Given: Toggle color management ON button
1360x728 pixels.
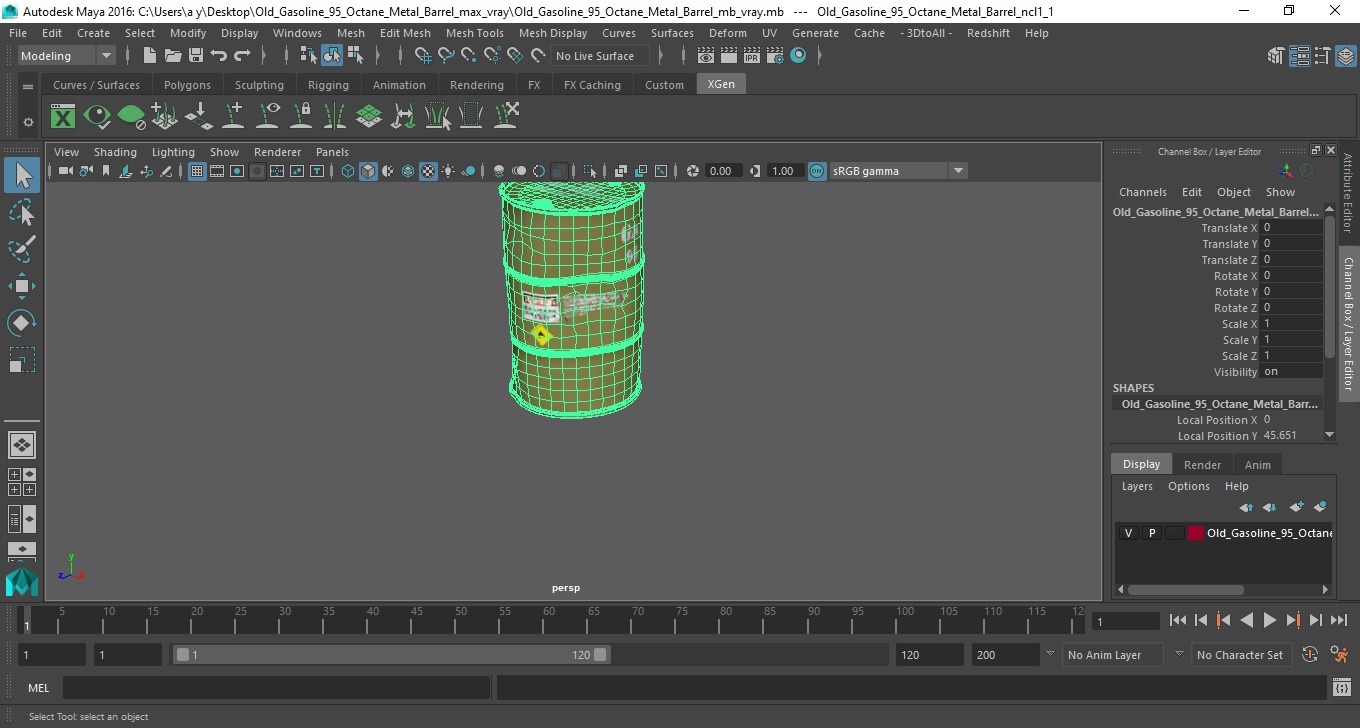Looking at the screenshot, I should (817, 171).
